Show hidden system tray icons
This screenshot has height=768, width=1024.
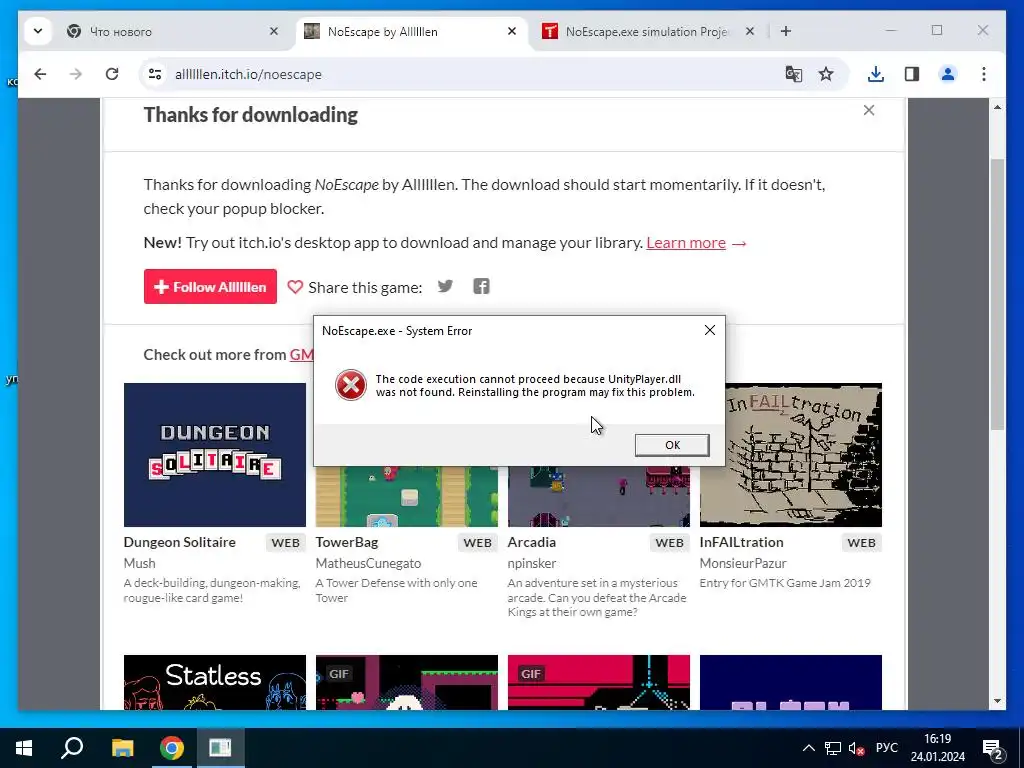click(808, 748)
